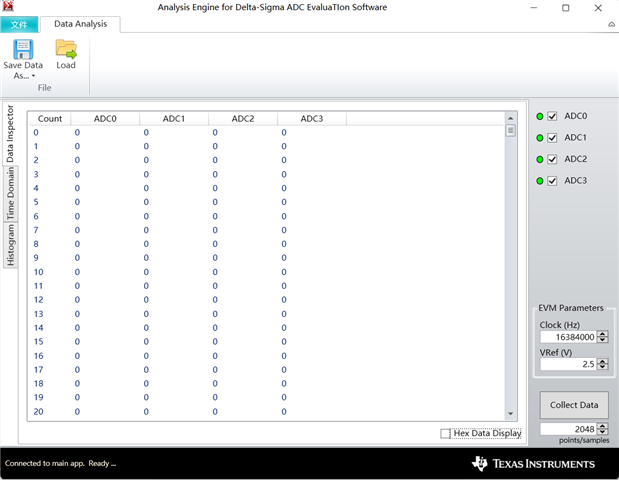Select row with count 15
The image size is (619, 480).
click(266, 342)
